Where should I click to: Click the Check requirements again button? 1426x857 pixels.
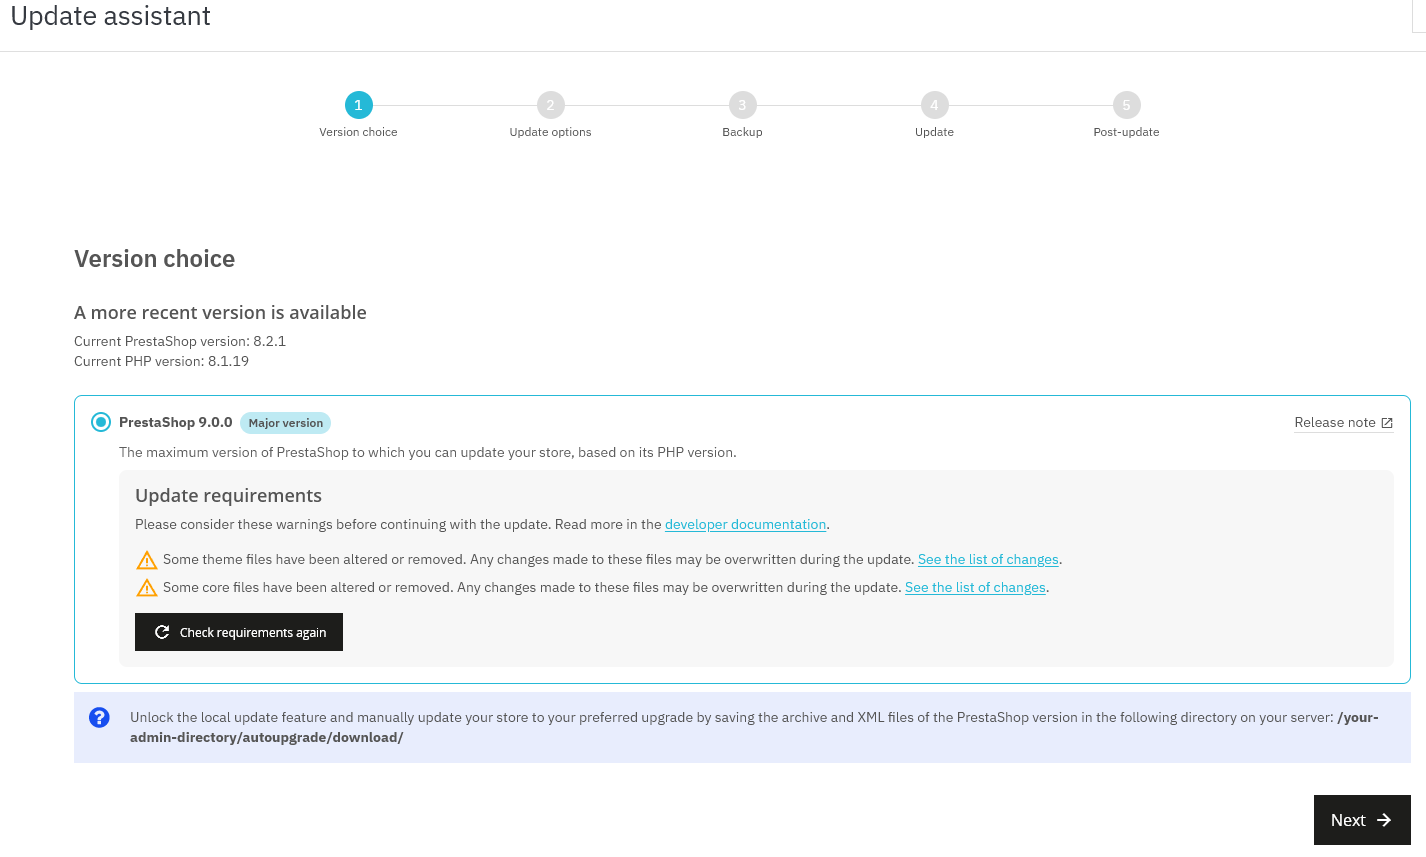pos(239,632)
